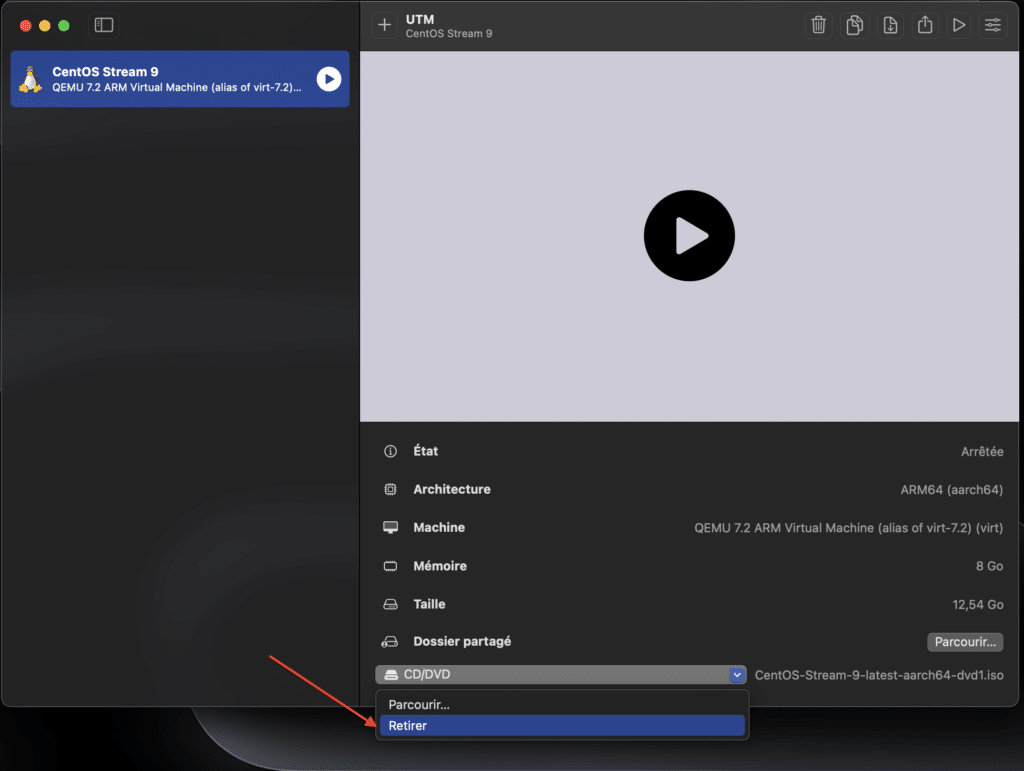Move the VM using the download document icon

pyautogui.click(x=890, y=25)
